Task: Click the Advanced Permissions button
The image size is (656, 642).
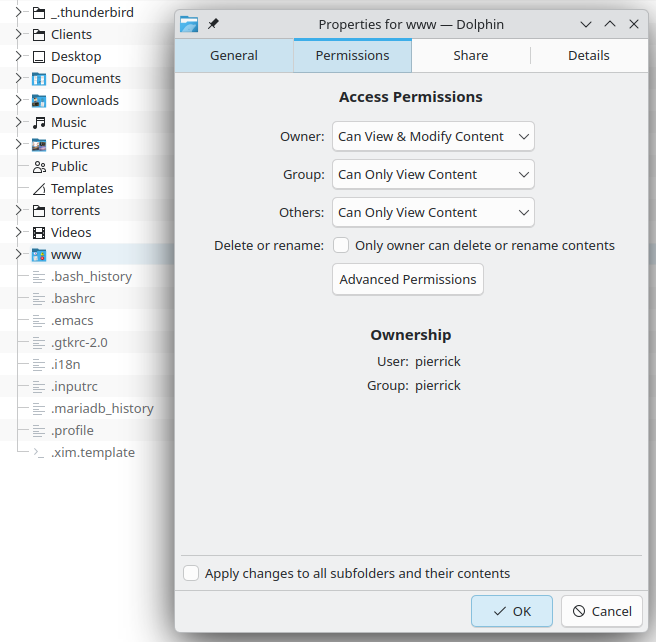Action: 408,279
